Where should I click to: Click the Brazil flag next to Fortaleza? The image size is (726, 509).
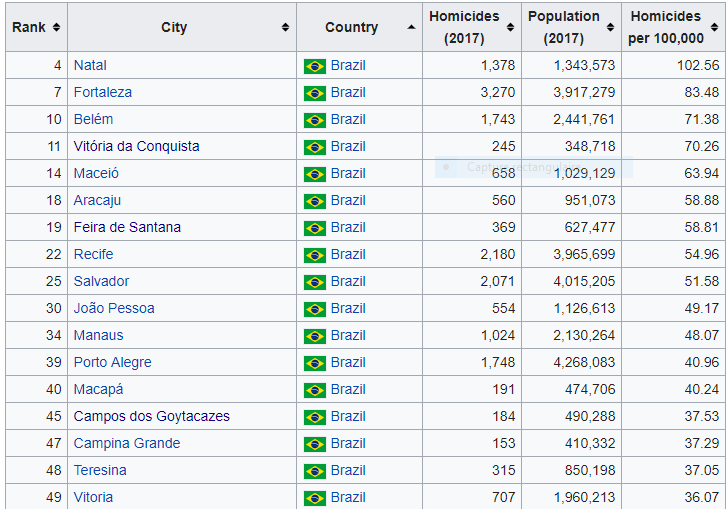(x=315, y=93)
